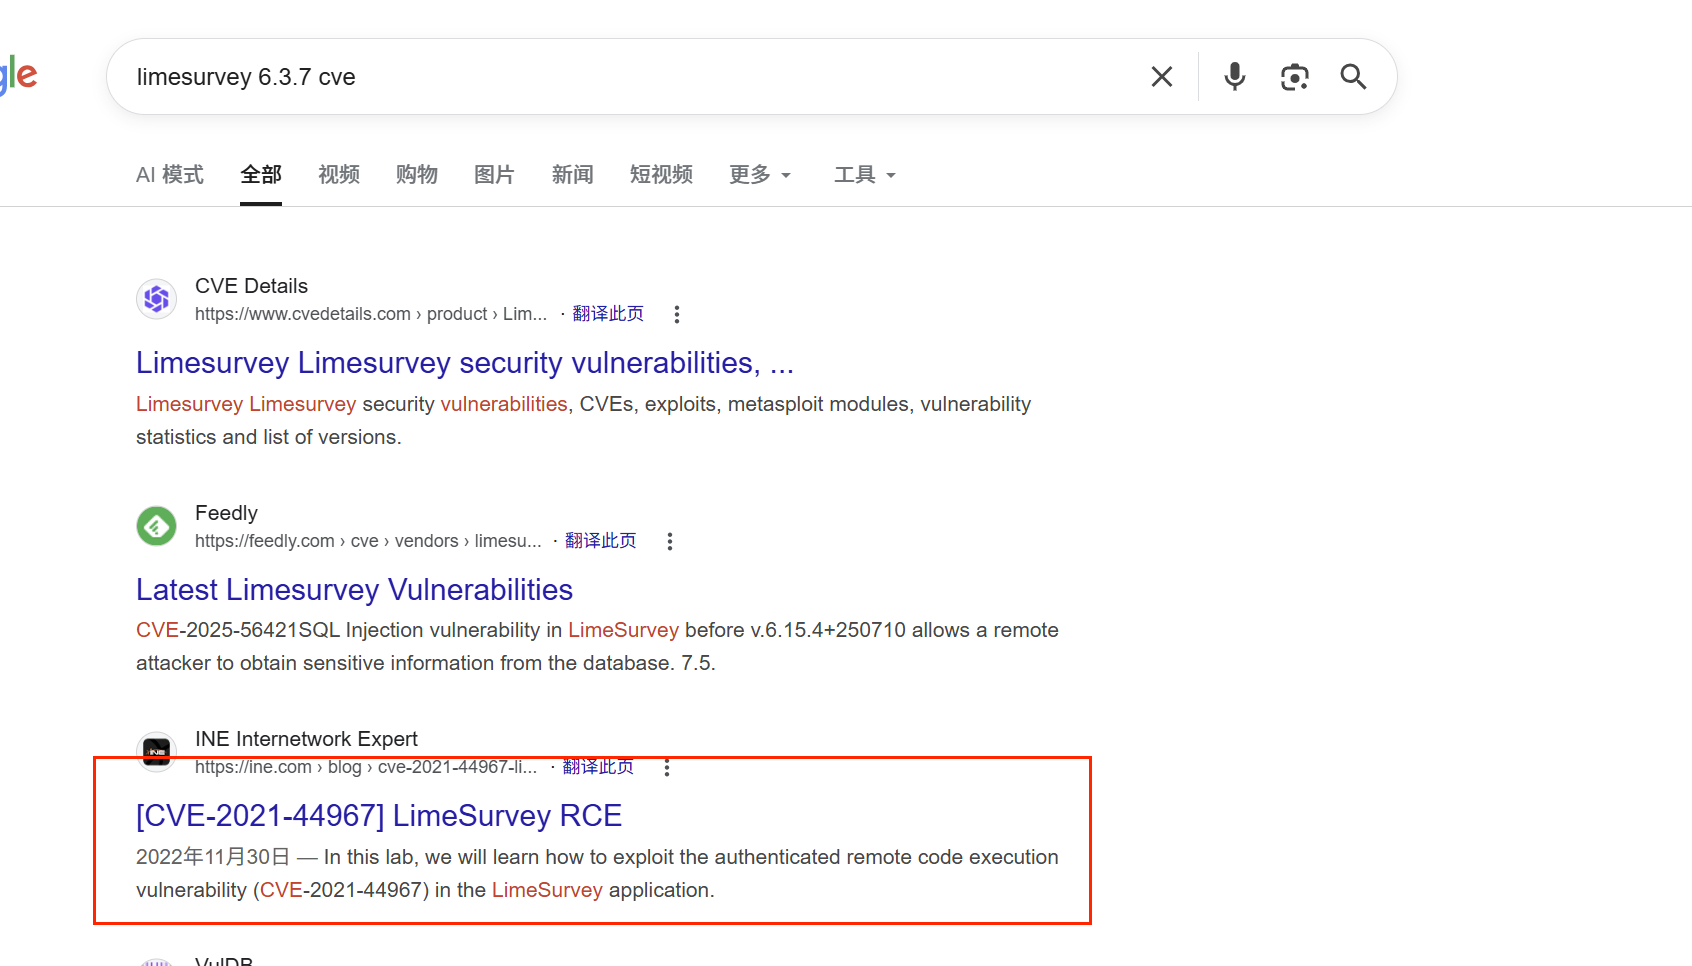Click the Feedly site favicon
This screenshot has height=966, width=1692.
tap(157, 526)
